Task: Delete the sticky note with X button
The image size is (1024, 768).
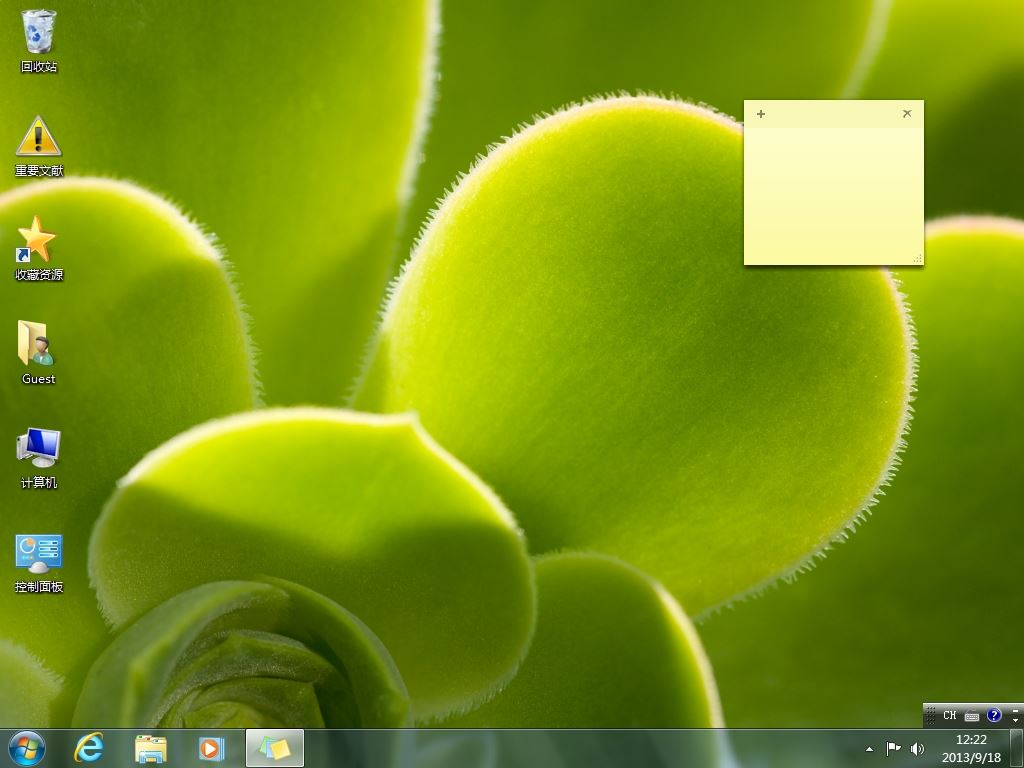Action: coord(907,114)
